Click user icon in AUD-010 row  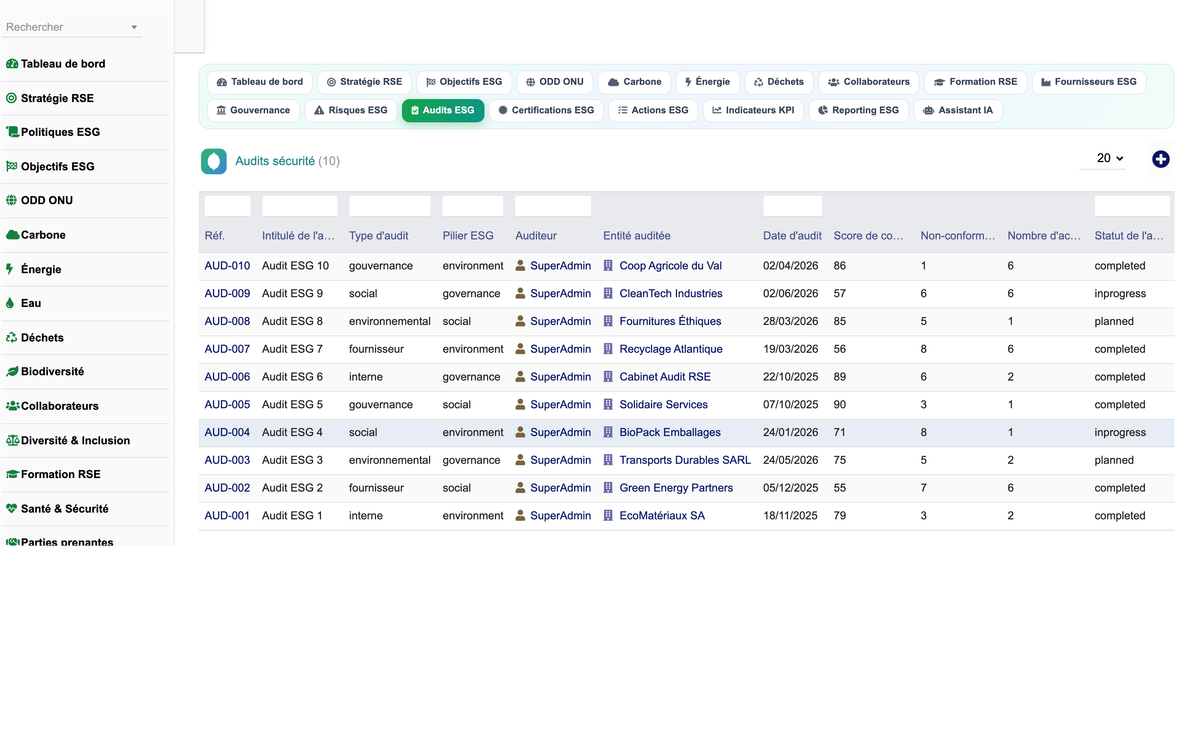pos(520,266)
